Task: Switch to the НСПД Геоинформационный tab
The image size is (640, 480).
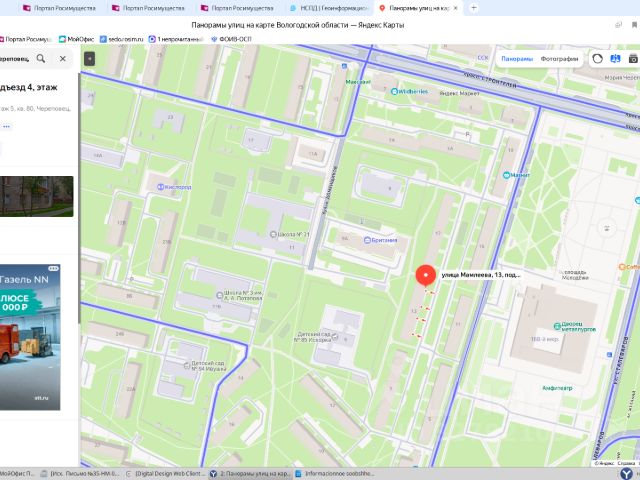Action: tap(329, 8)
